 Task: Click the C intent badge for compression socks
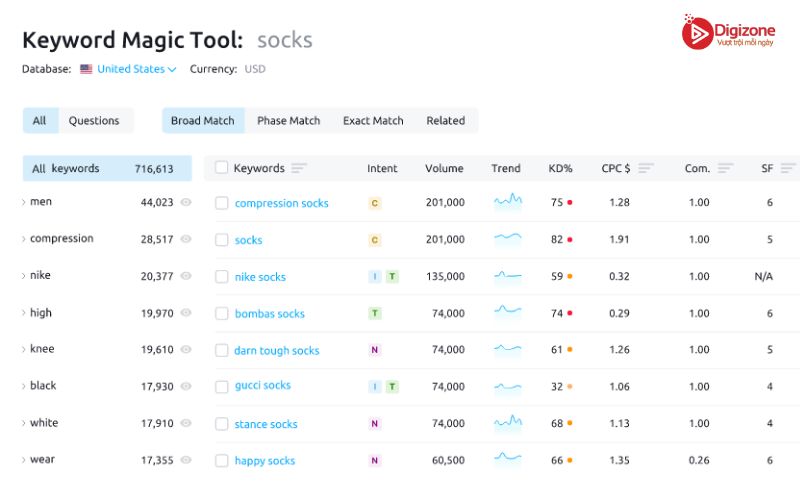pos(374,203)
